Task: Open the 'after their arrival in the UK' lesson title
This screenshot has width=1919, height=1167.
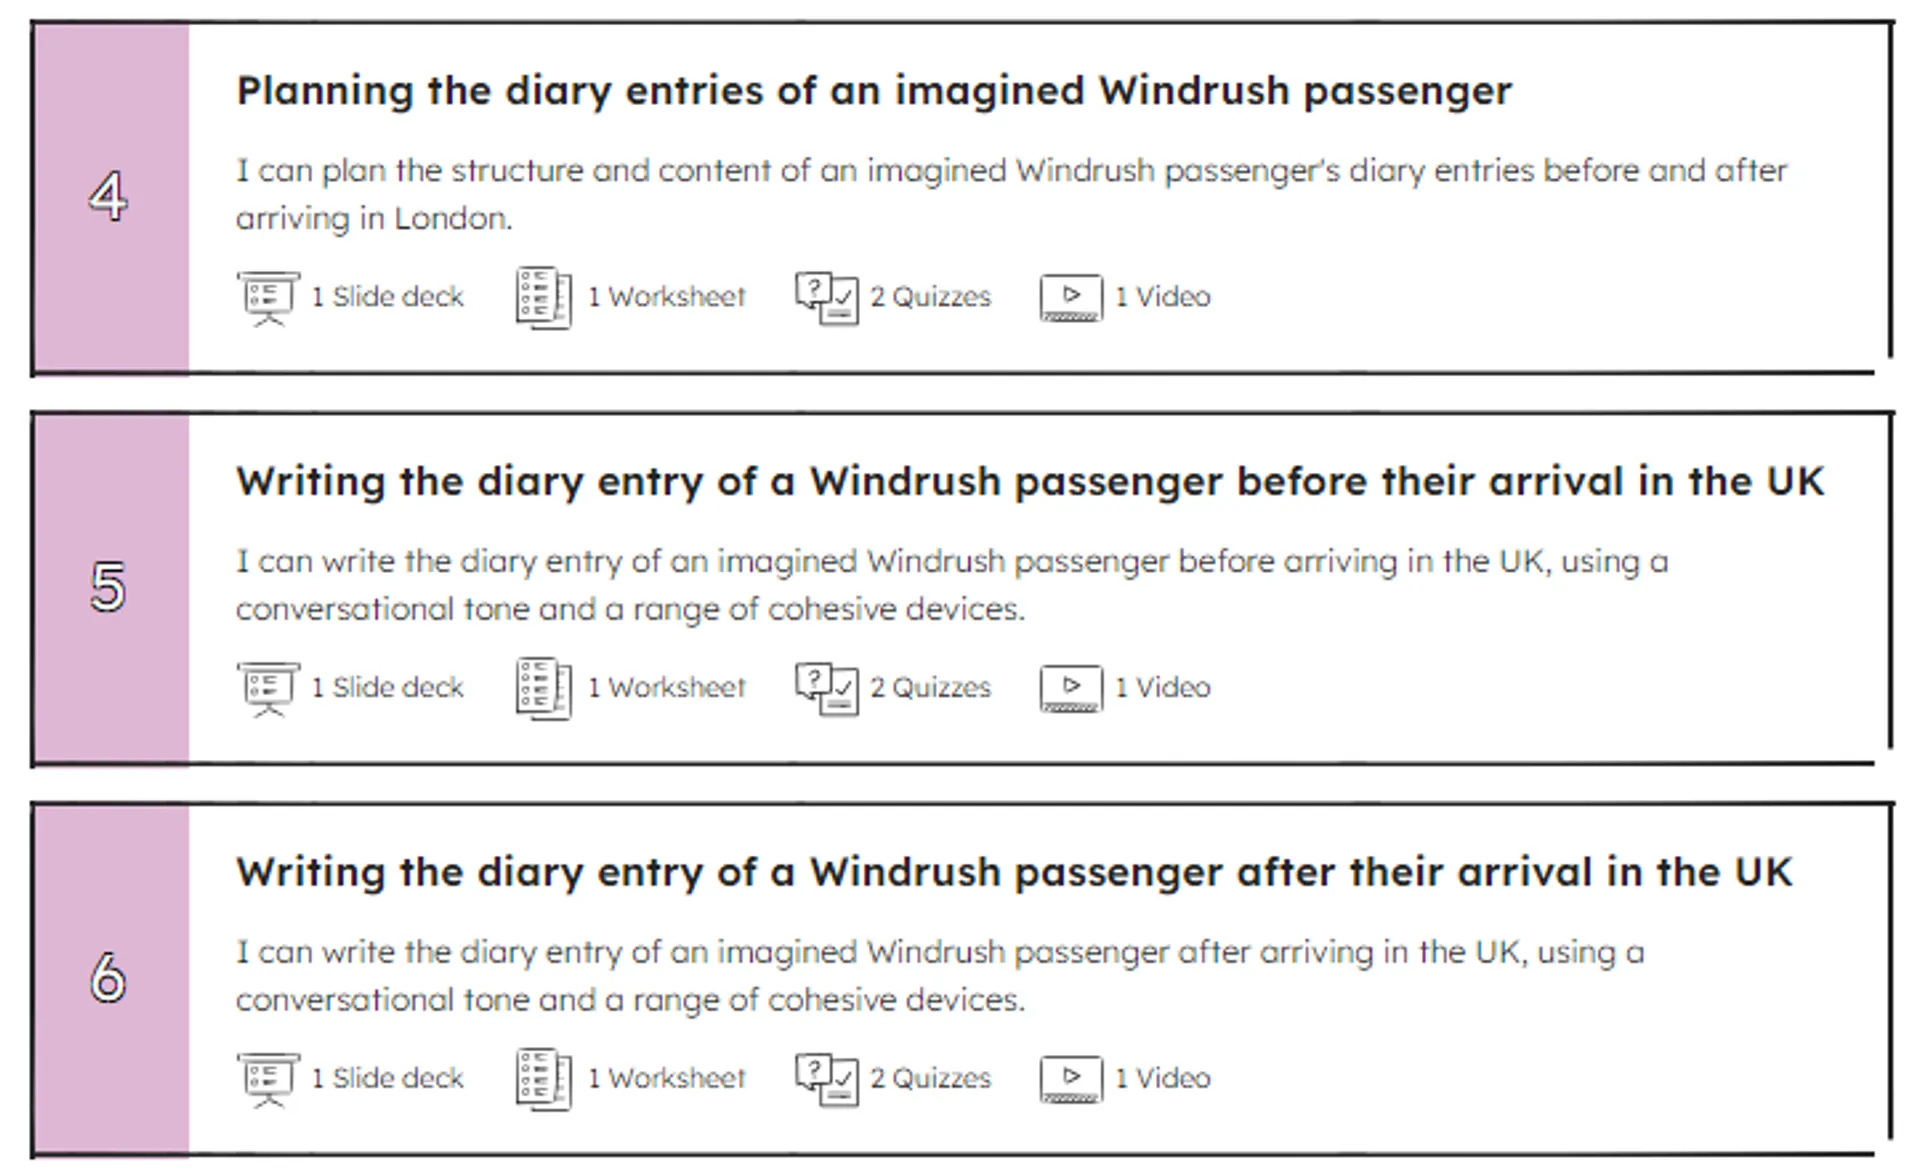Action: [1013, 873]
